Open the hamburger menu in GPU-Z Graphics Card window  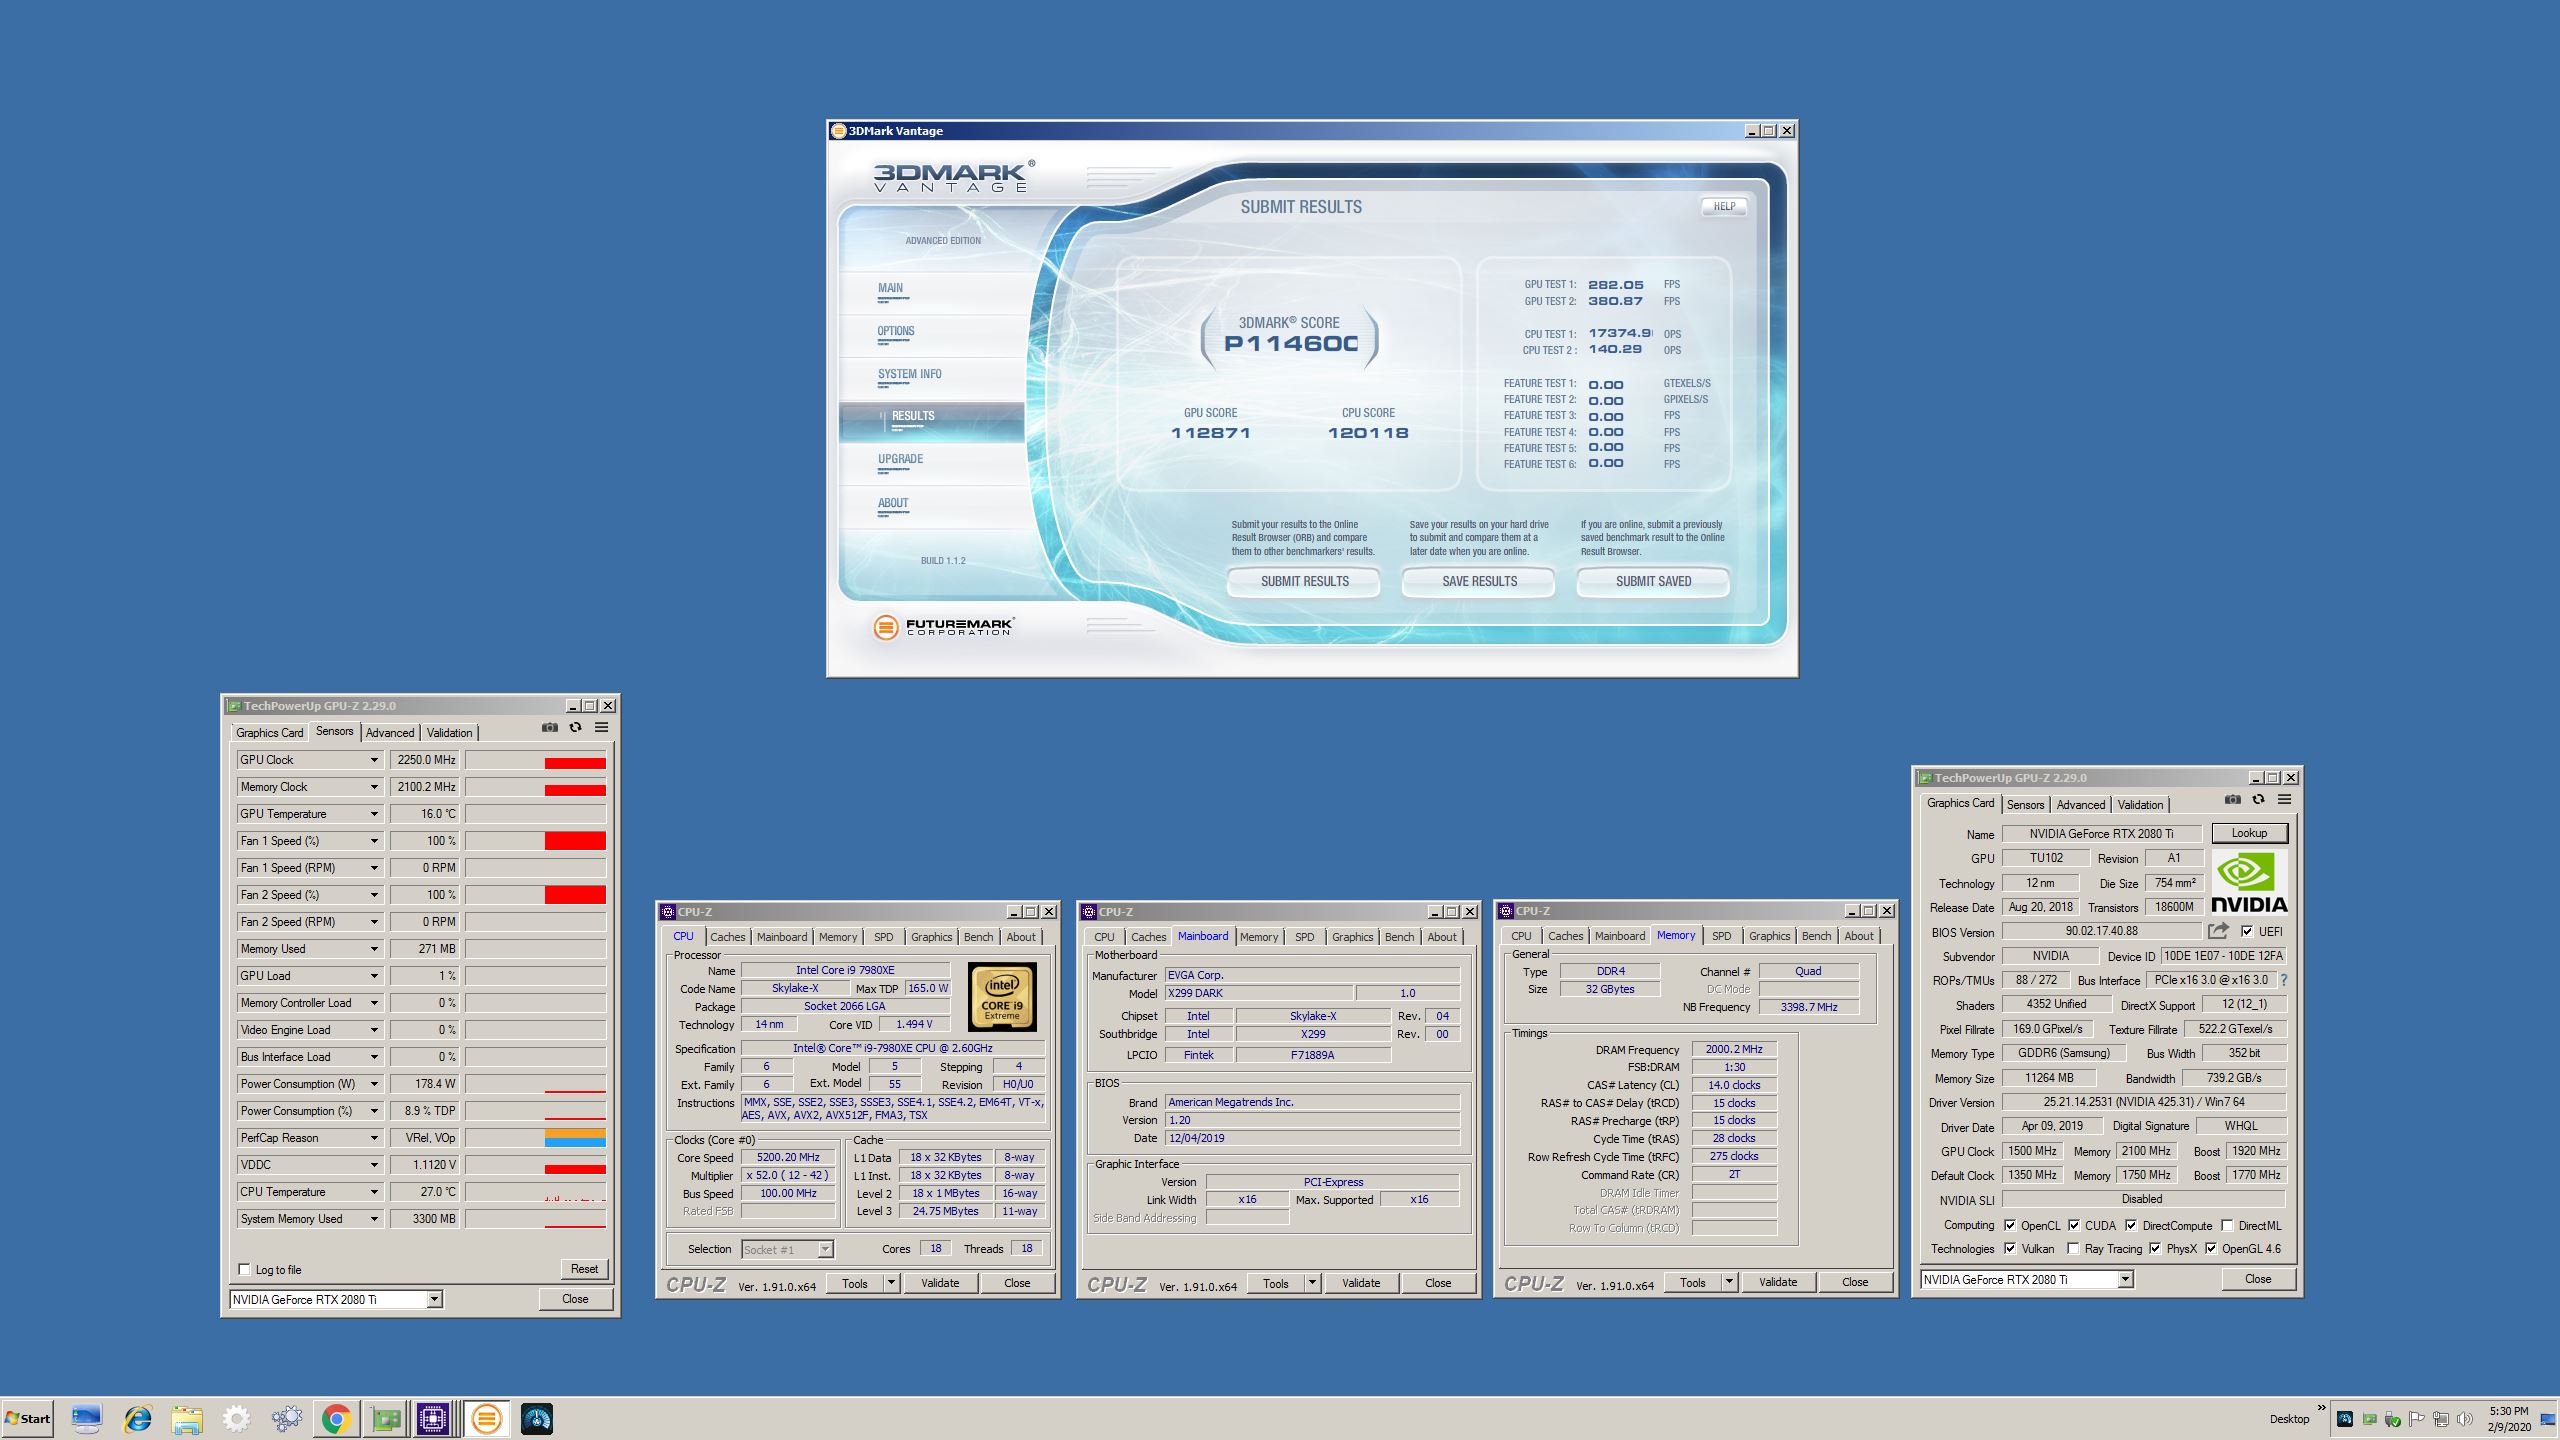[2284, 800]
